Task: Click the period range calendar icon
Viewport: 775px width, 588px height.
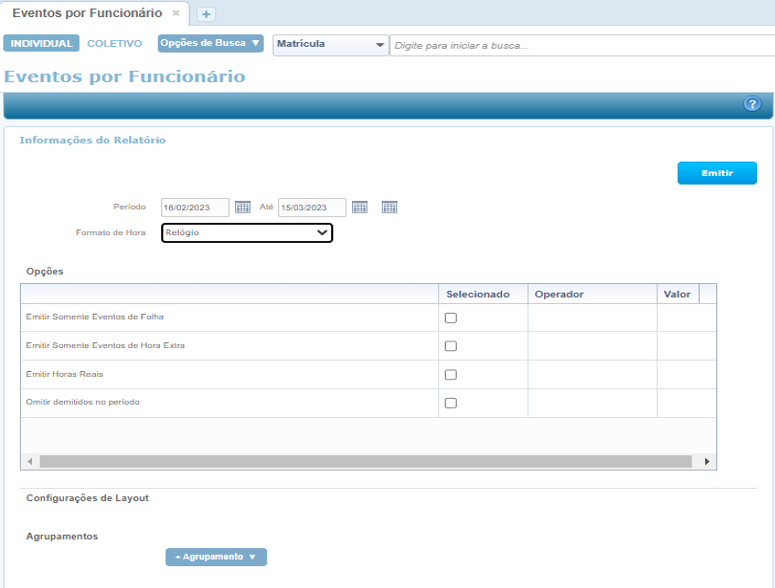Action: click(x=390, y=207)
